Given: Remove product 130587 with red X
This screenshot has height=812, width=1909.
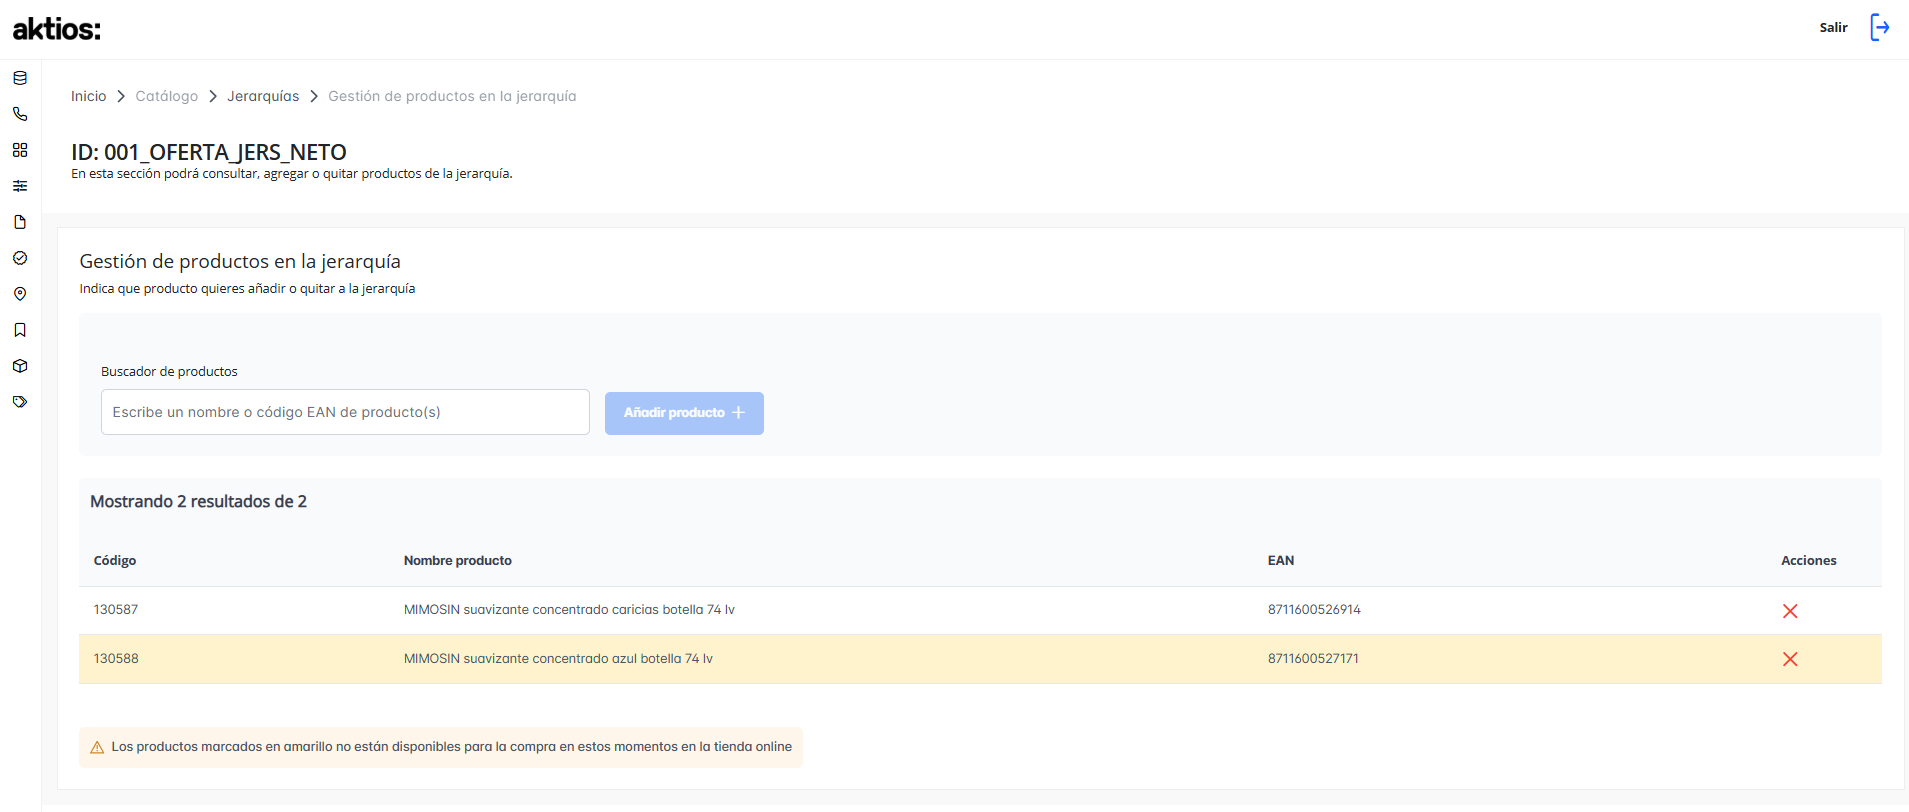Looking at the screenshot, I should [x=1790, y=611].
